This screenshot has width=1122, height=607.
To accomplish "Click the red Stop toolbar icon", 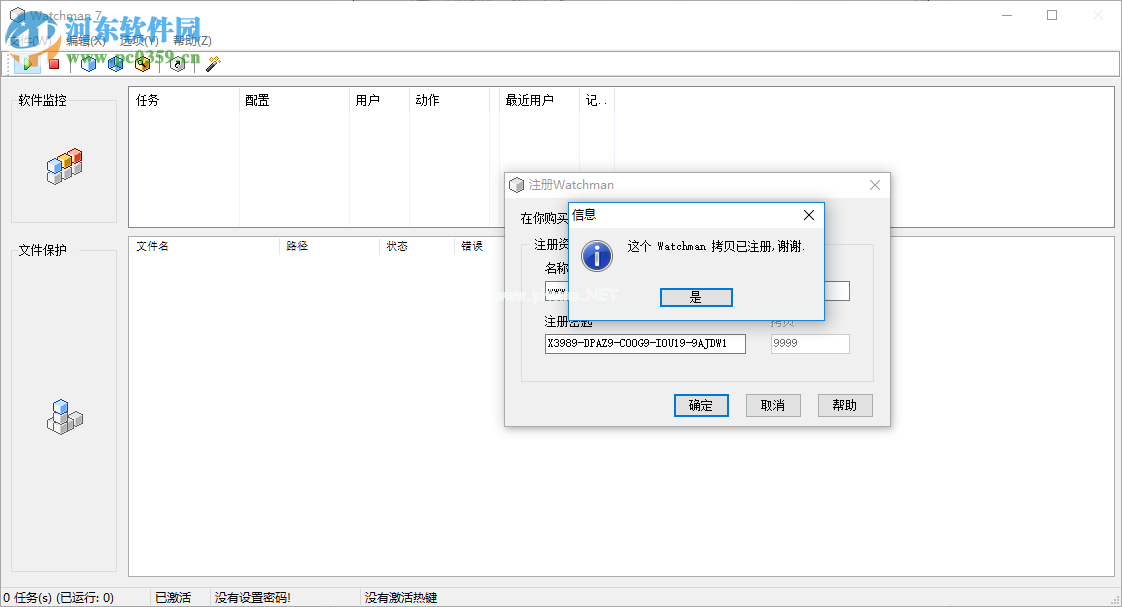I will tap(54, 63).
